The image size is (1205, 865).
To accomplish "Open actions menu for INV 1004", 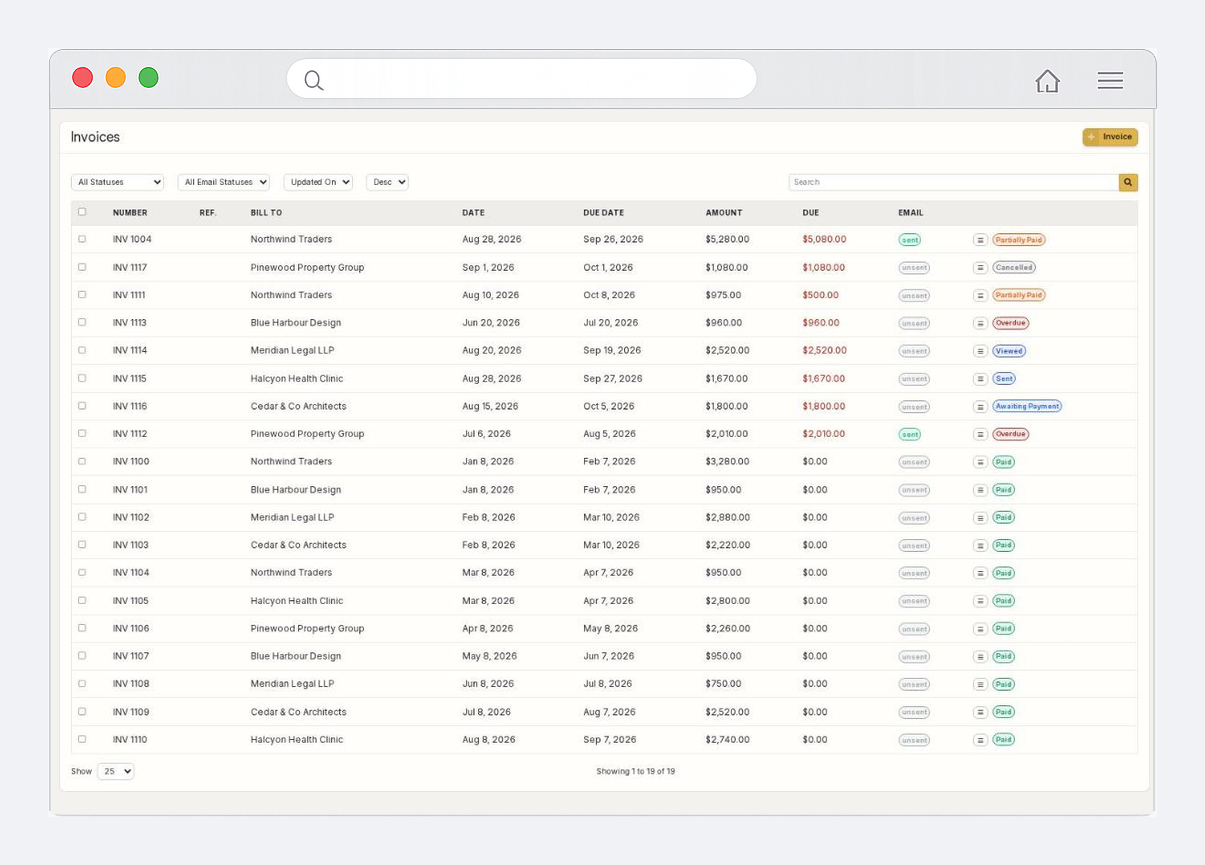I will point(980,240).
